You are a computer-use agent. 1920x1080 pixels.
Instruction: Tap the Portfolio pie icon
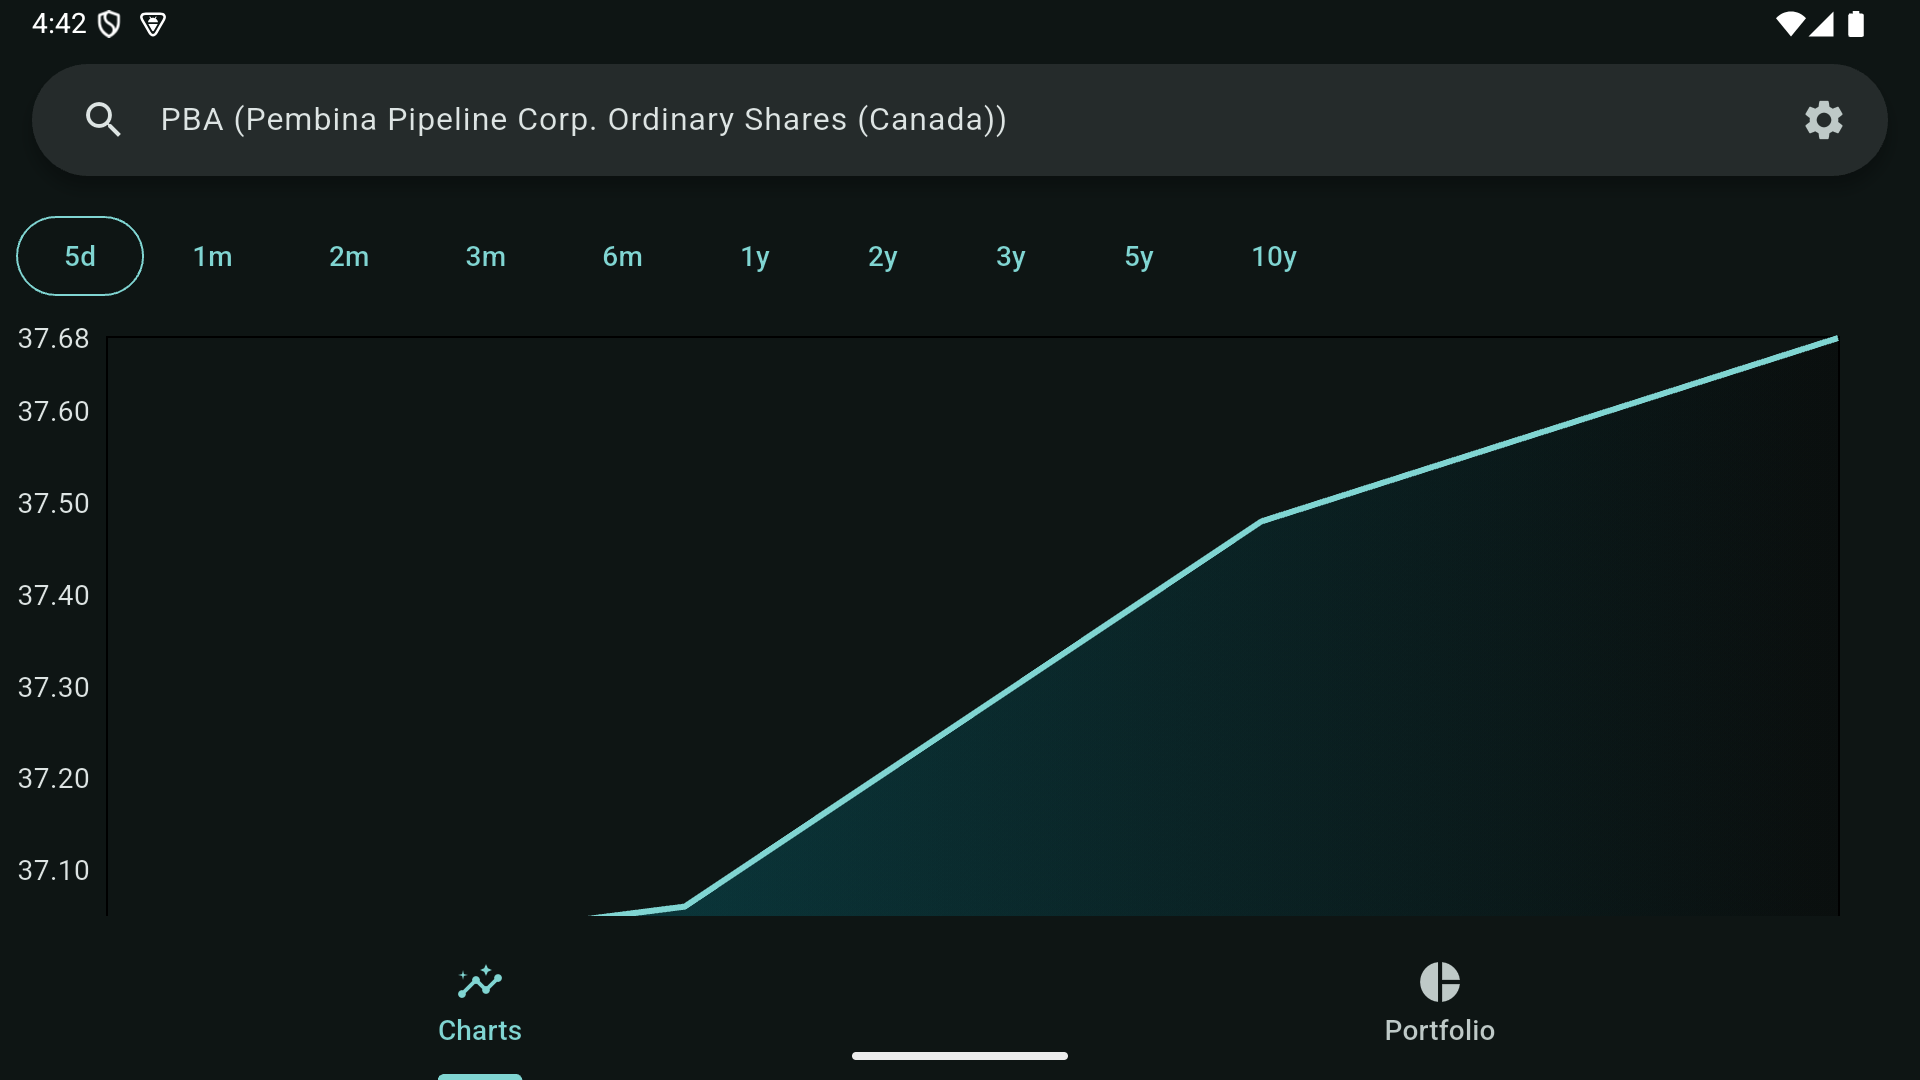tap(1439, 982)
